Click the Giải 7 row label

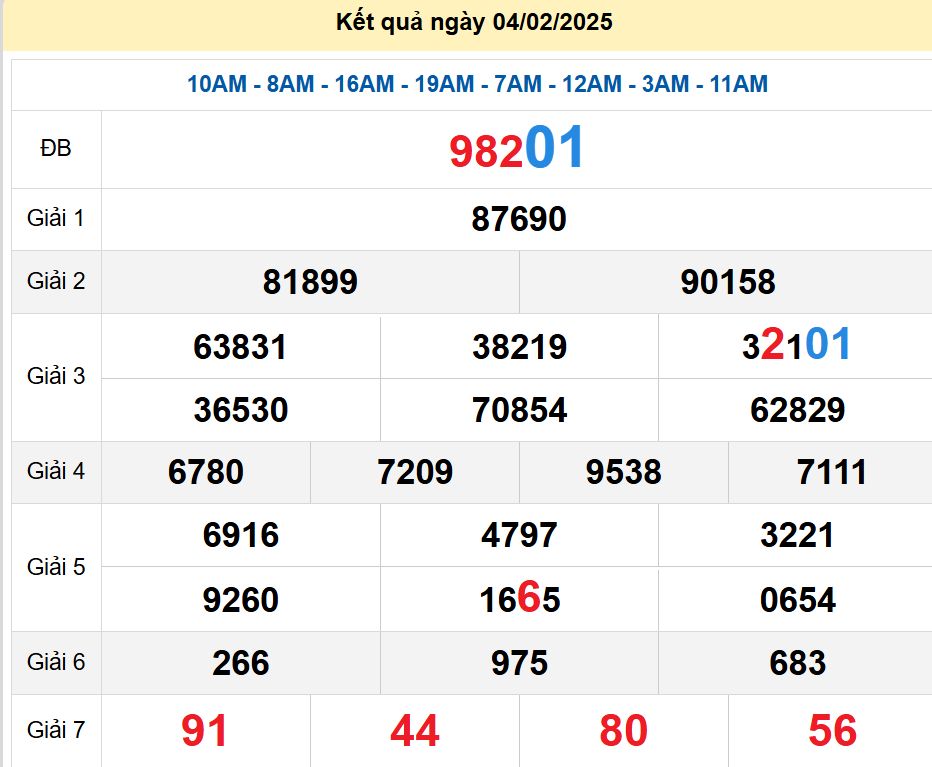pos(56,731)
